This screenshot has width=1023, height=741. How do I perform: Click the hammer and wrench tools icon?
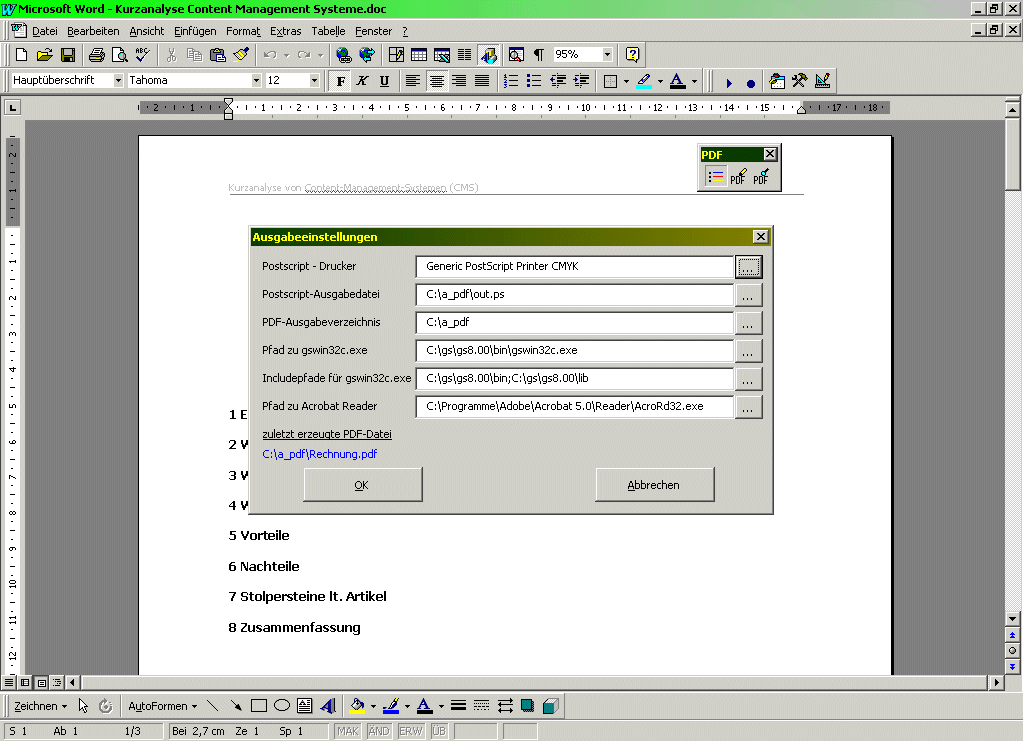pos(800,81)
